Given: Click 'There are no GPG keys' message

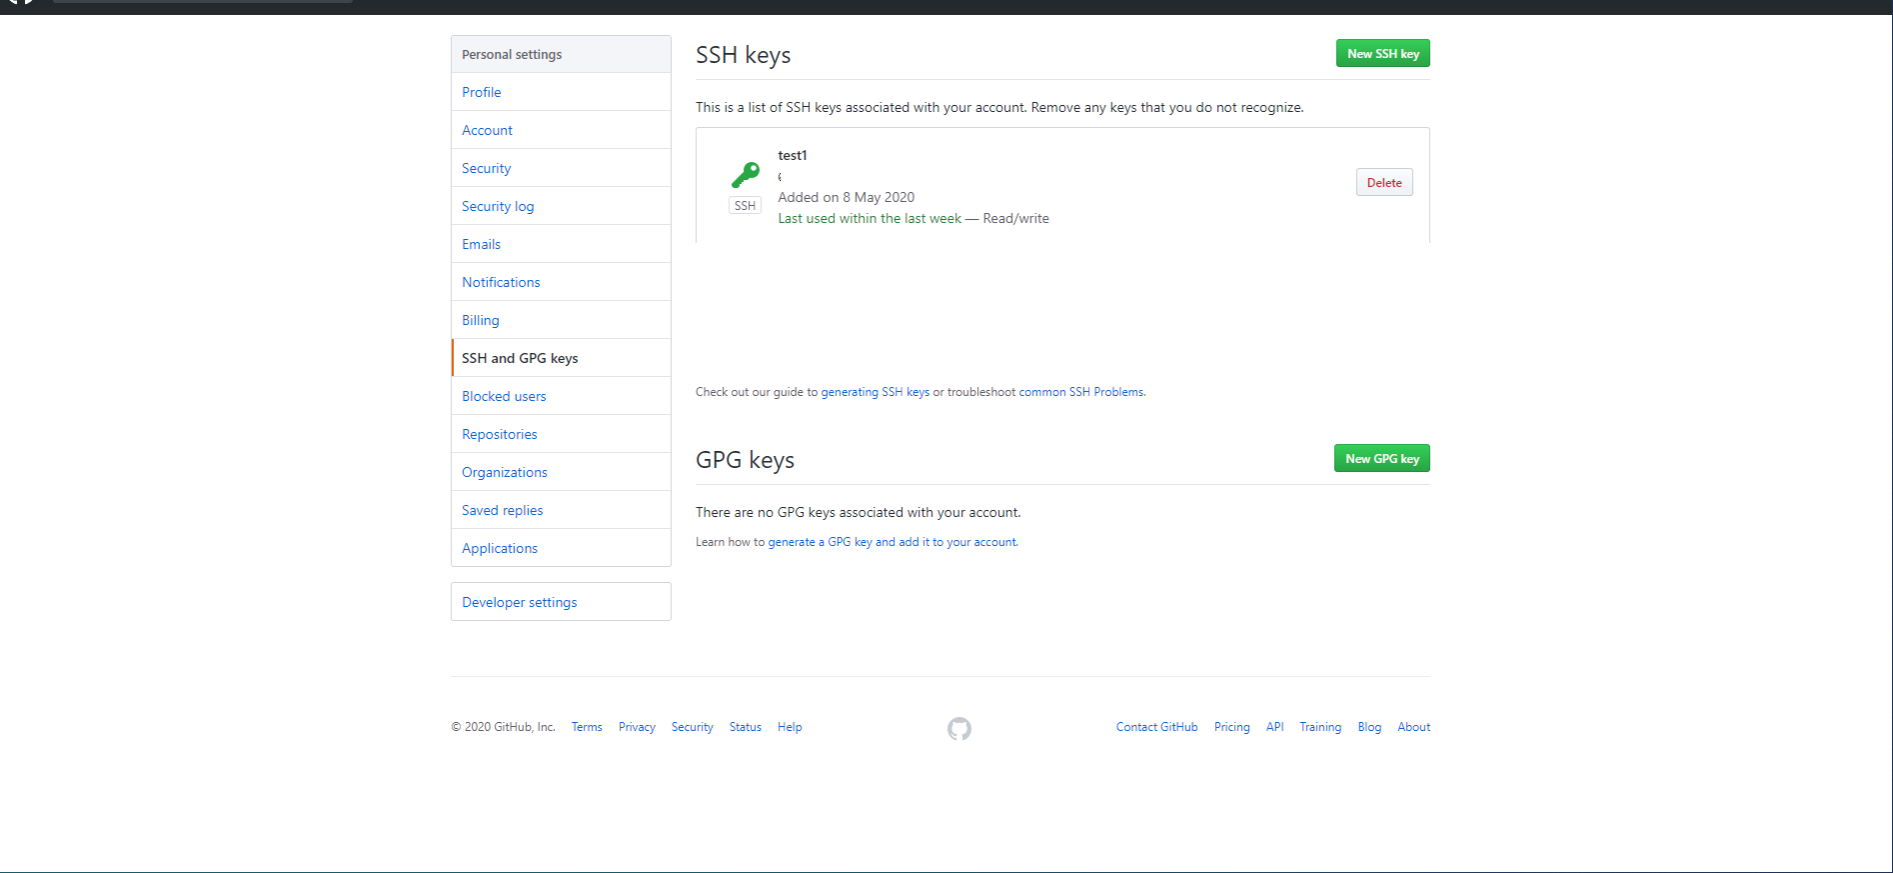Looking at the screenshot, I should 858,512.
